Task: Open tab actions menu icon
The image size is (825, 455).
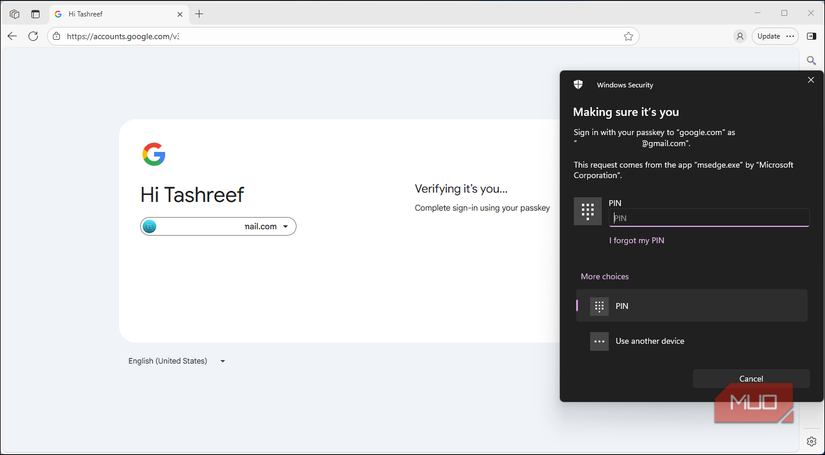Action: [x=35, y=14]
